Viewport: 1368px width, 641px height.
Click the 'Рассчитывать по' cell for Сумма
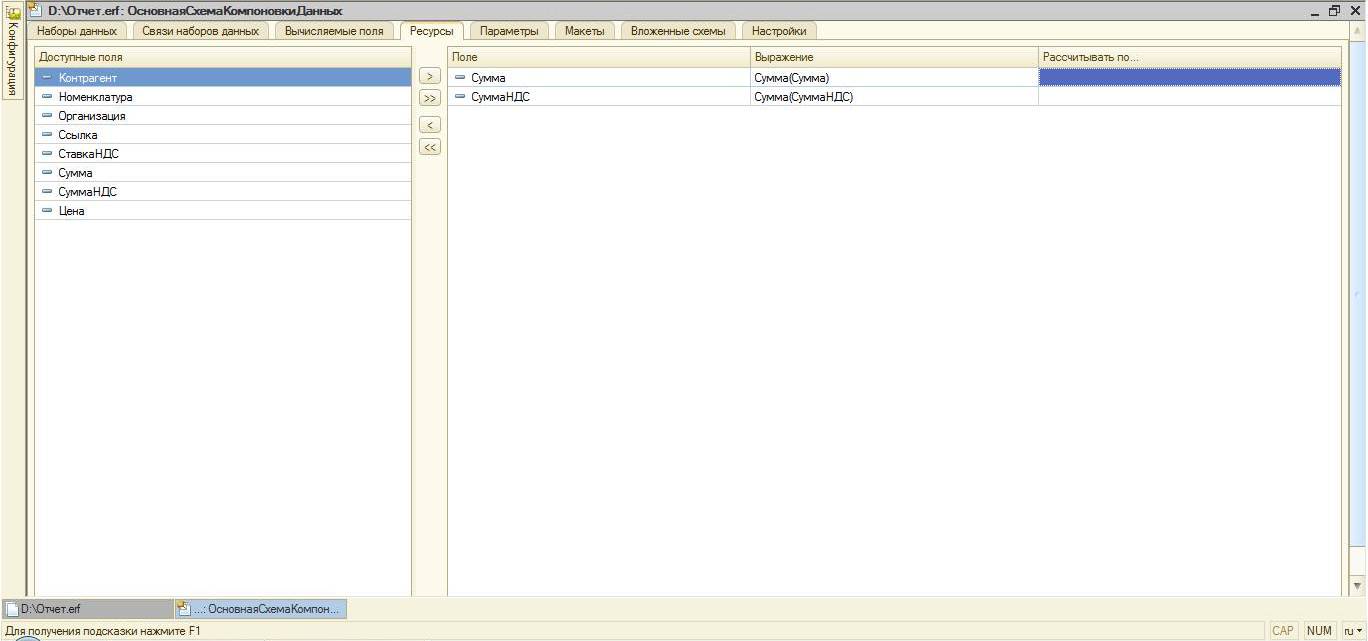pos(1188,77)
